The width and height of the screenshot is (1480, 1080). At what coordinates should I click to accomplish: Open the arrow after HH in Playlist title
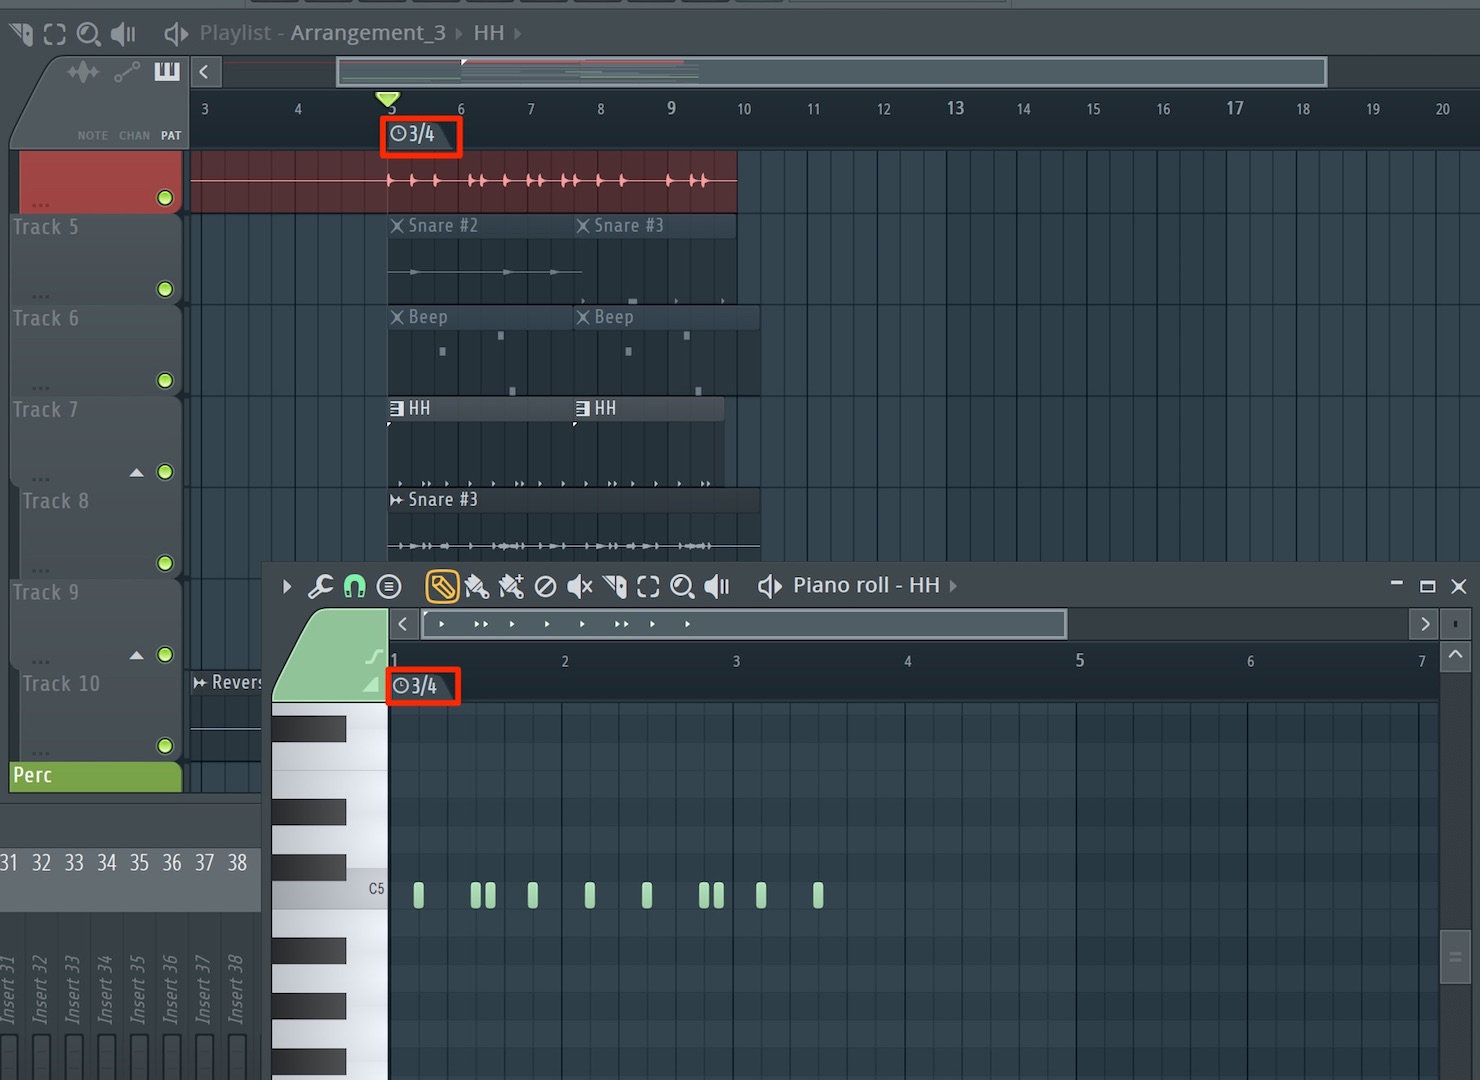(518, 34)
